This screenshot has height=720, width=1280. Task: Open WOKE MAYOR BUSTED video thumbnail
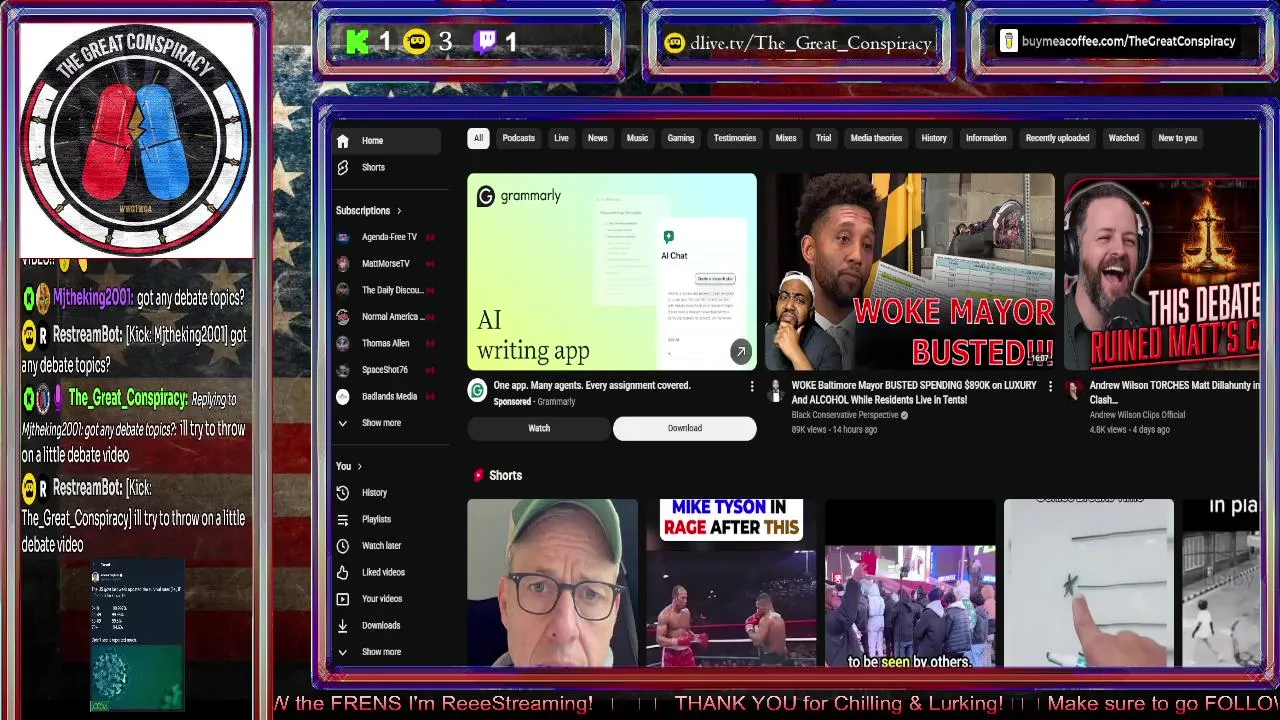910,272
